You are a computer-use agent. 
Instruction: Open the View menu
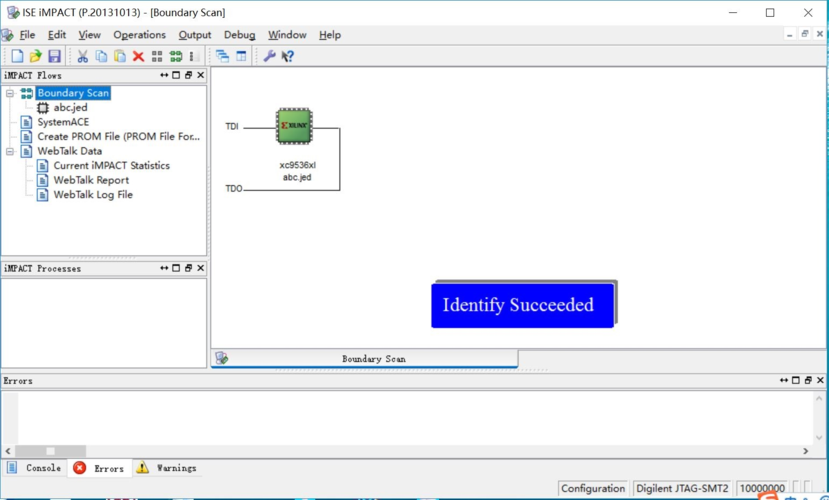[89, 35]
